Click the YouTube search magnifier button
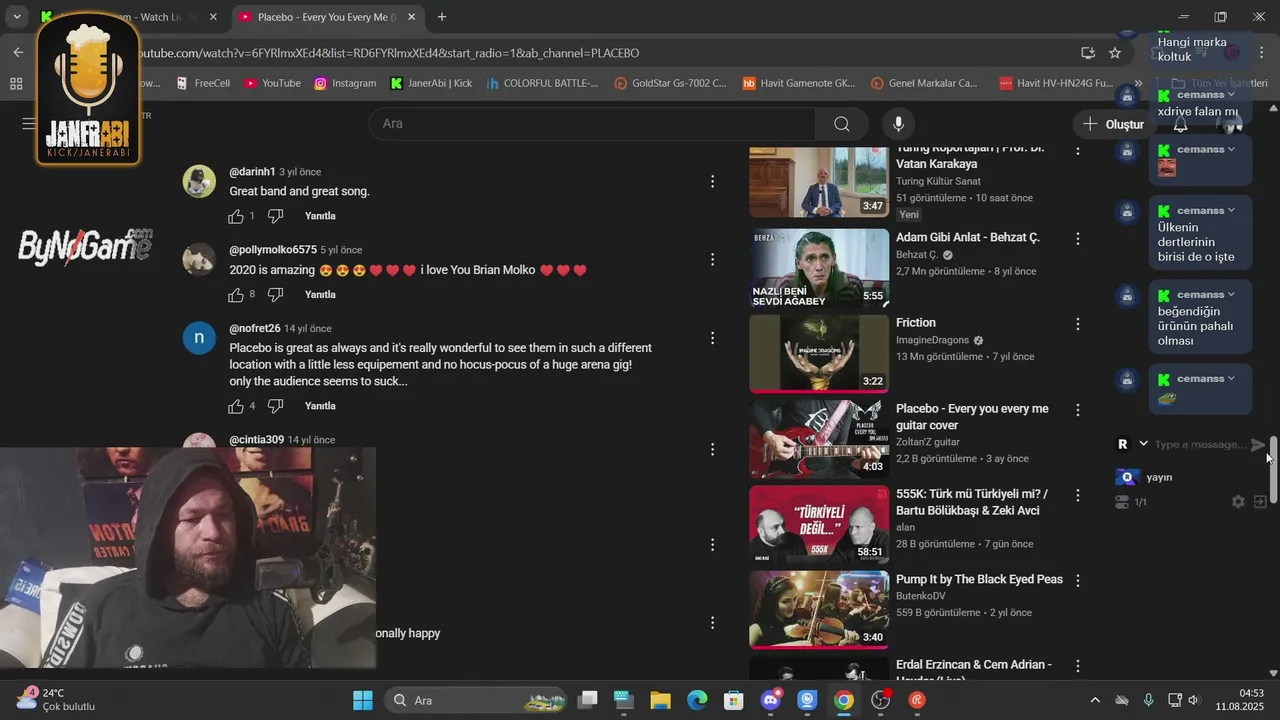 842,124
